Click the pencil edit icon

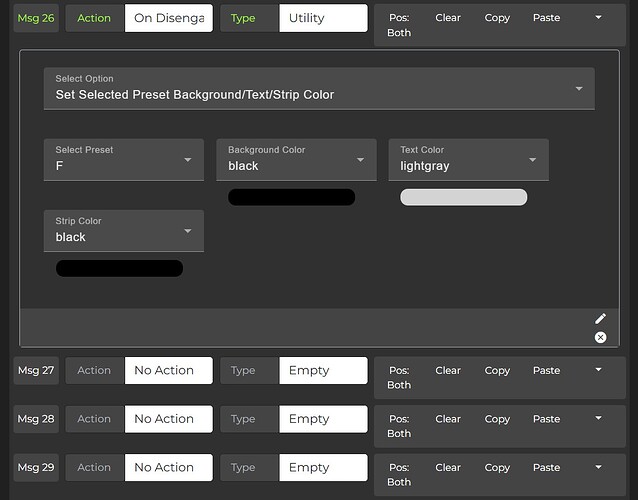coord(600,319)
